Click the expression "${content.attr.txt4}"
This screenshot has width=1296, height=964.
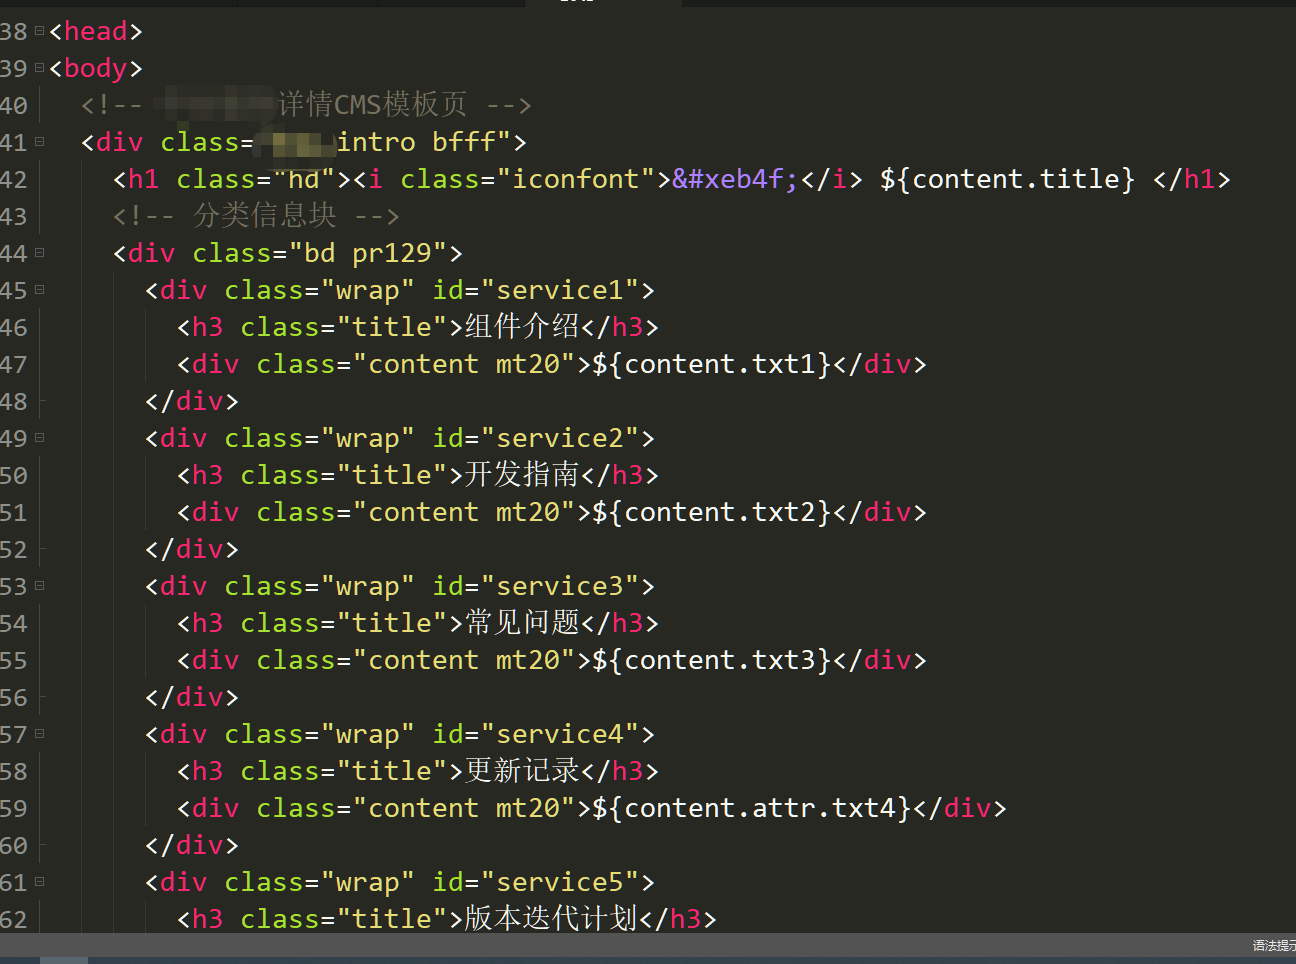coord(752,808)
